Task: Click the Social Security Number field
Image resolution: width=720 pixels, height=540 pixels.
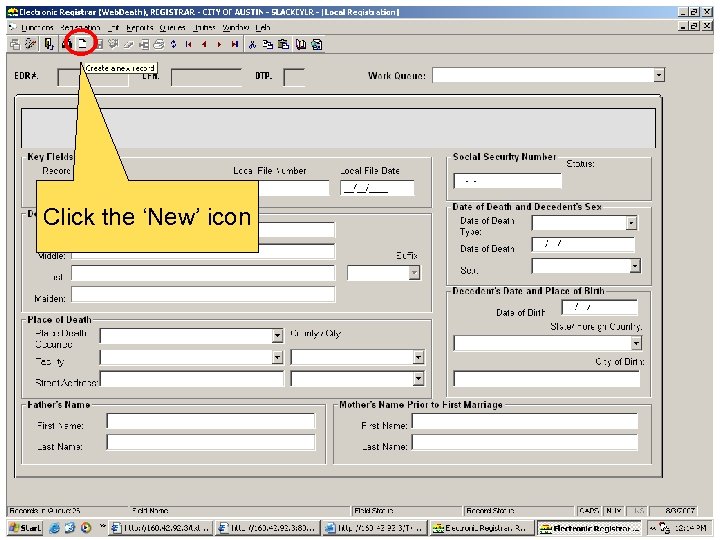Action: (507, 180)
